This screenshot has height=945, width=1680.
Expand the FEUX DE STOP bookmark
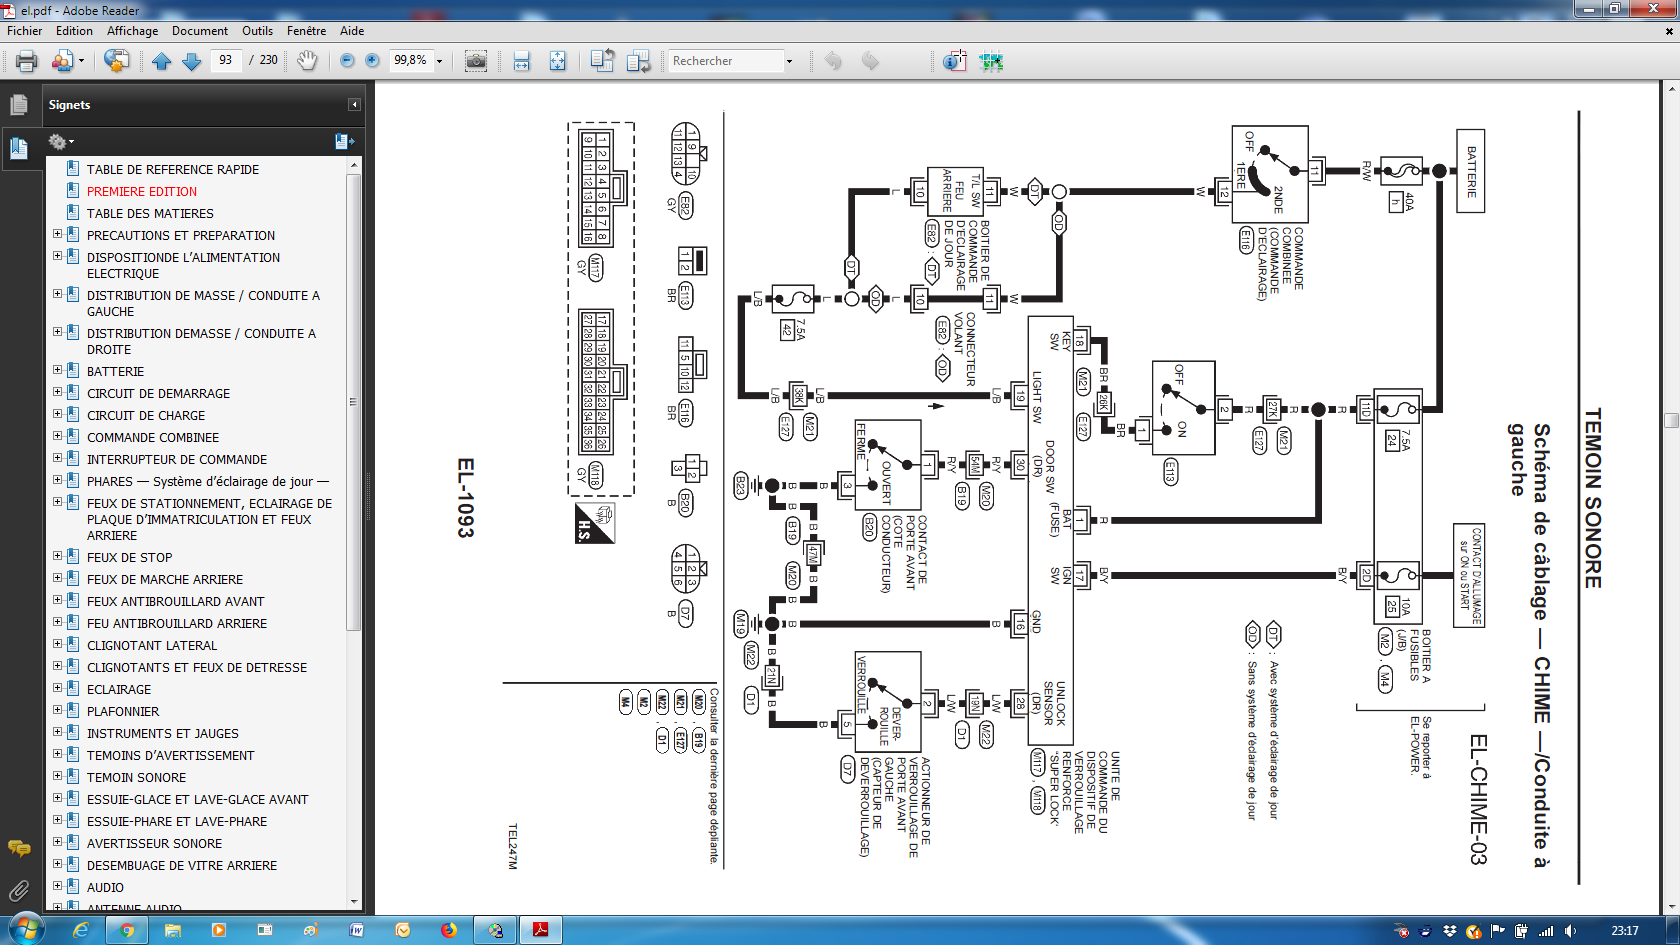click(57, 557)
